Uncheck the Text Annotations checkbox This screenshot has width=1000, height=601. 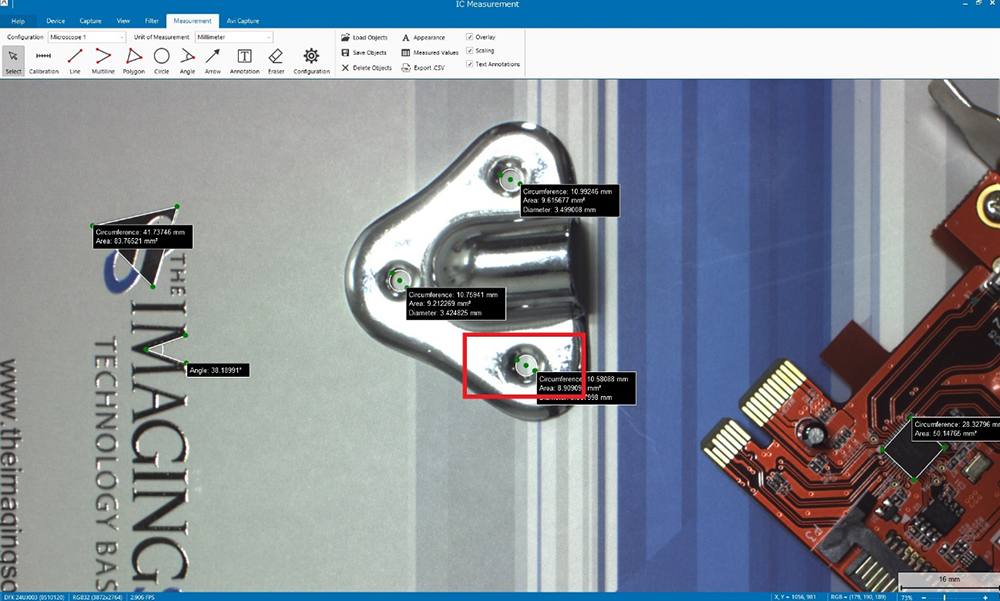pyautogui.click(x=469, y=64)
